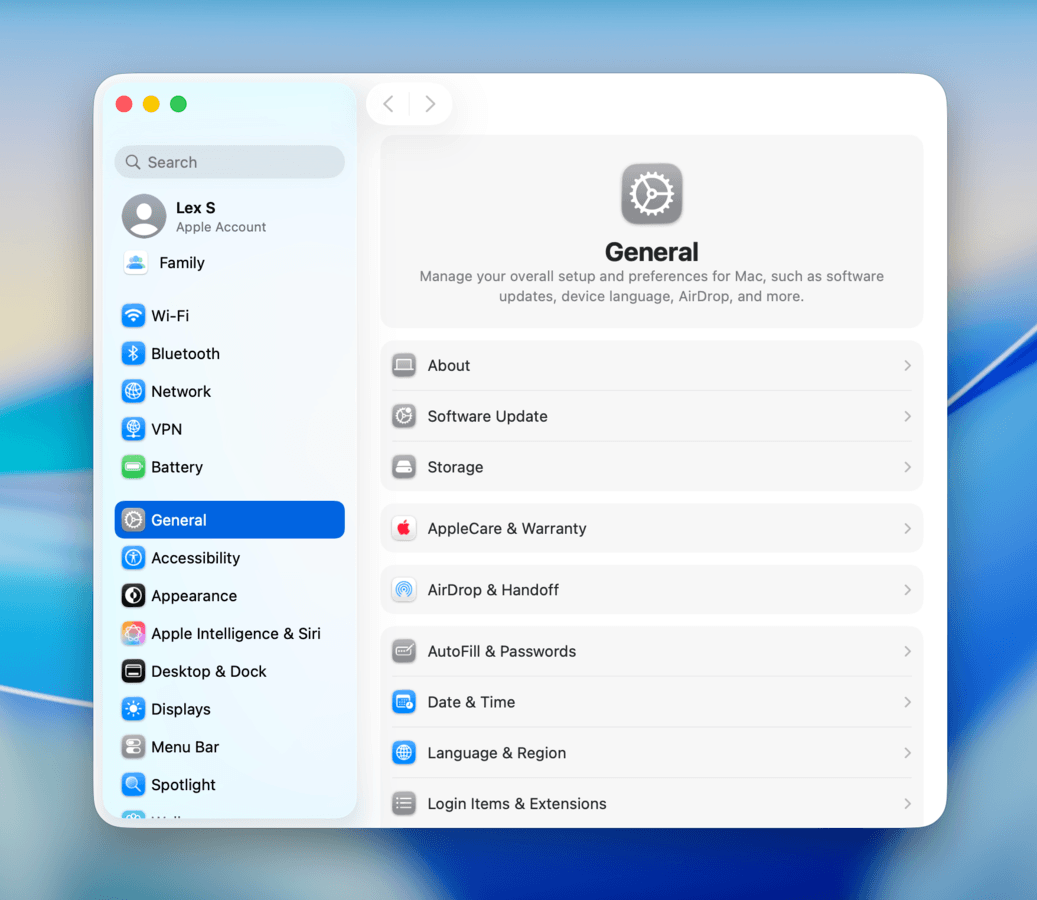This screenshot has width=1037, height=900.
Task: Open Bluetooth settings via its sidebar icon
Action: click(x=131, y=353)
